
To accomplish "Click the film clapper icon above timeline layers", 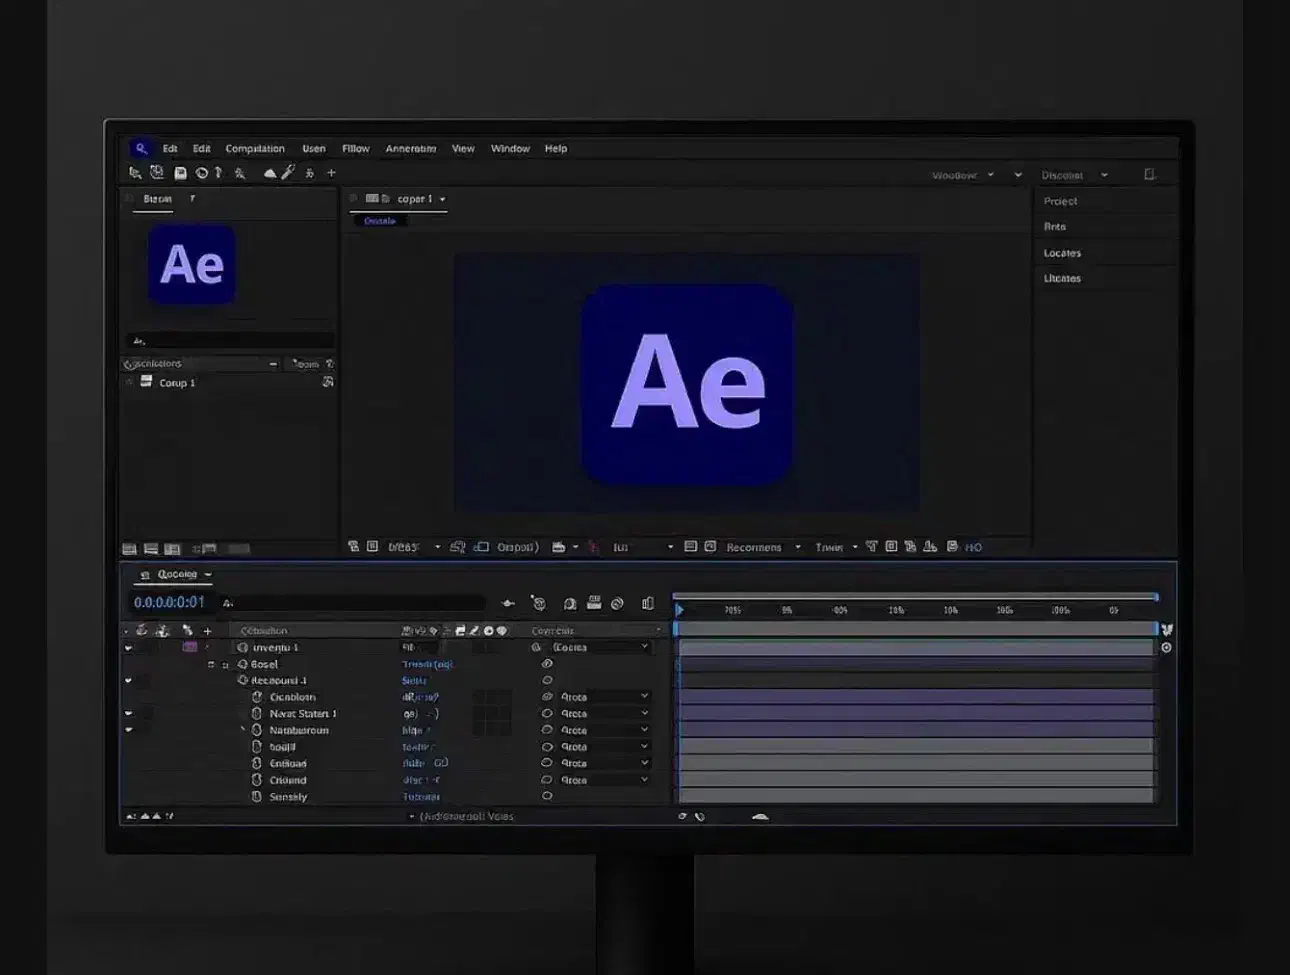I will 594,603.
